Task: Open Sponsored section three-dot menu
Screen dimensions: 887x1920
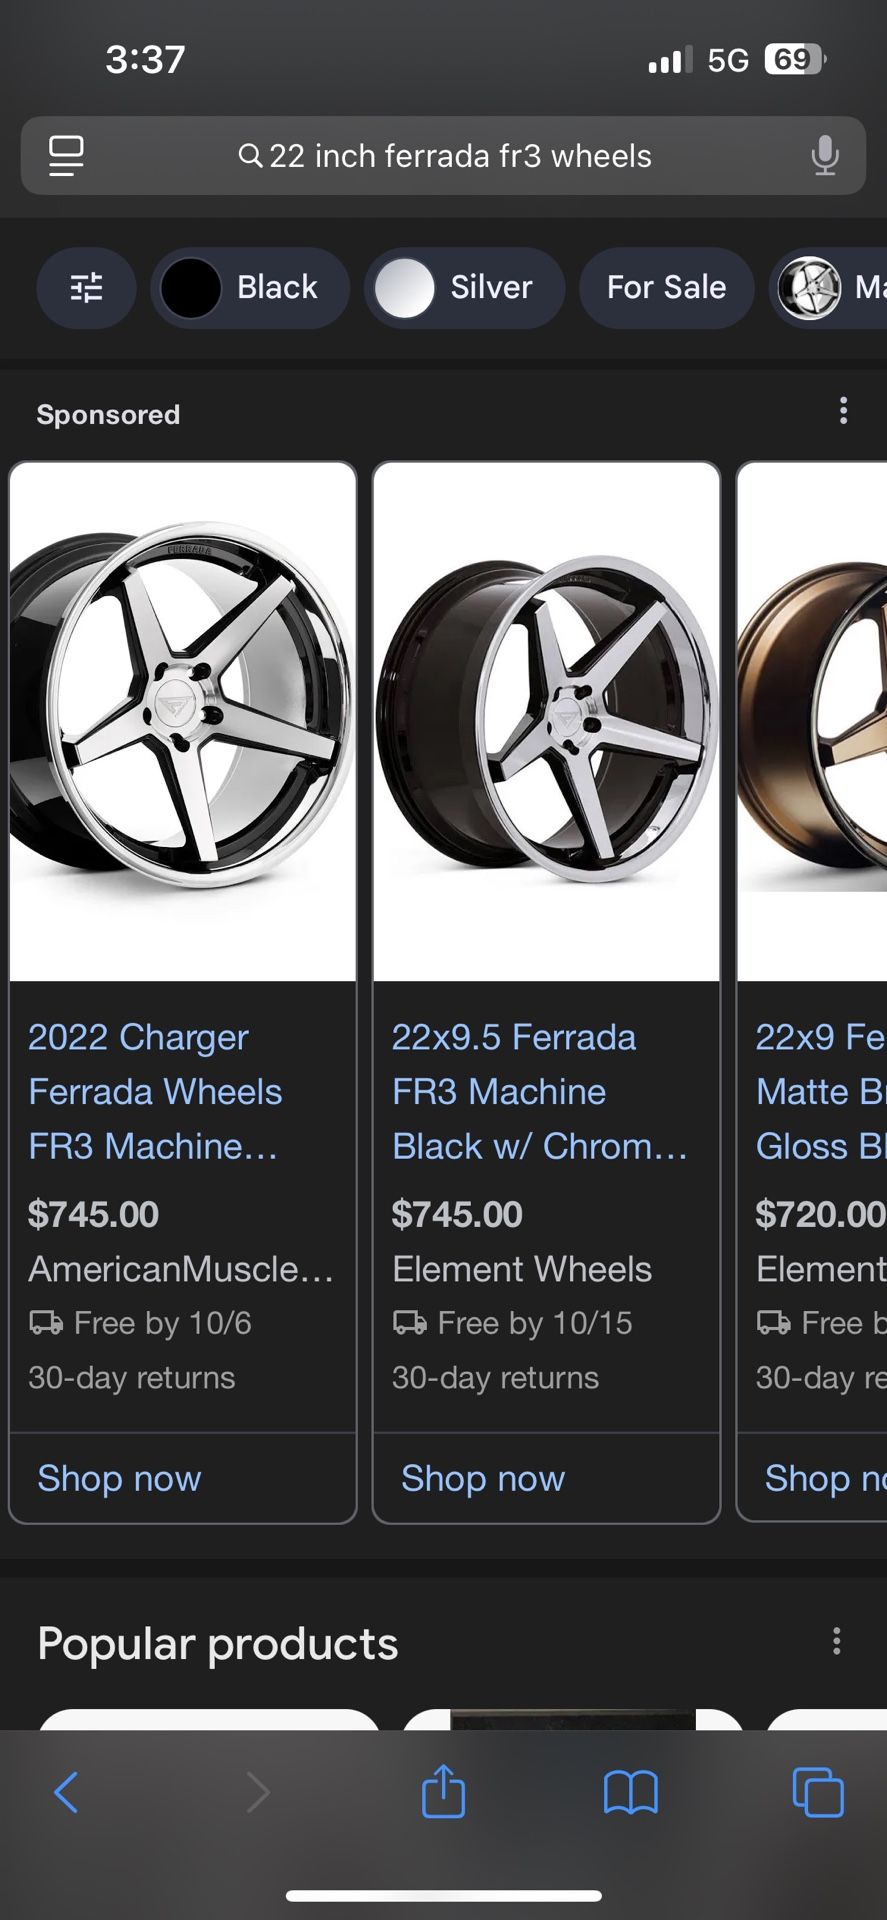Action: click(x=843, y=410)
